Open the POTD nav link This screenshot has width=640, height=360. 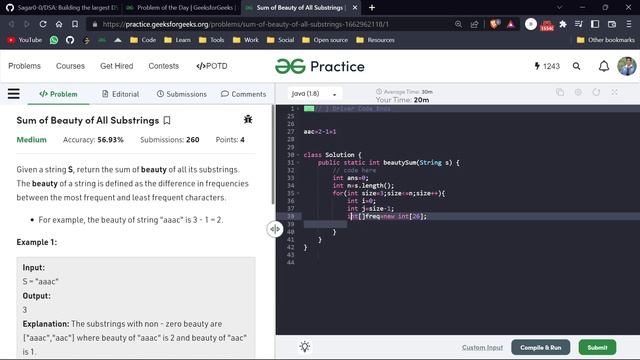(212, 66)
